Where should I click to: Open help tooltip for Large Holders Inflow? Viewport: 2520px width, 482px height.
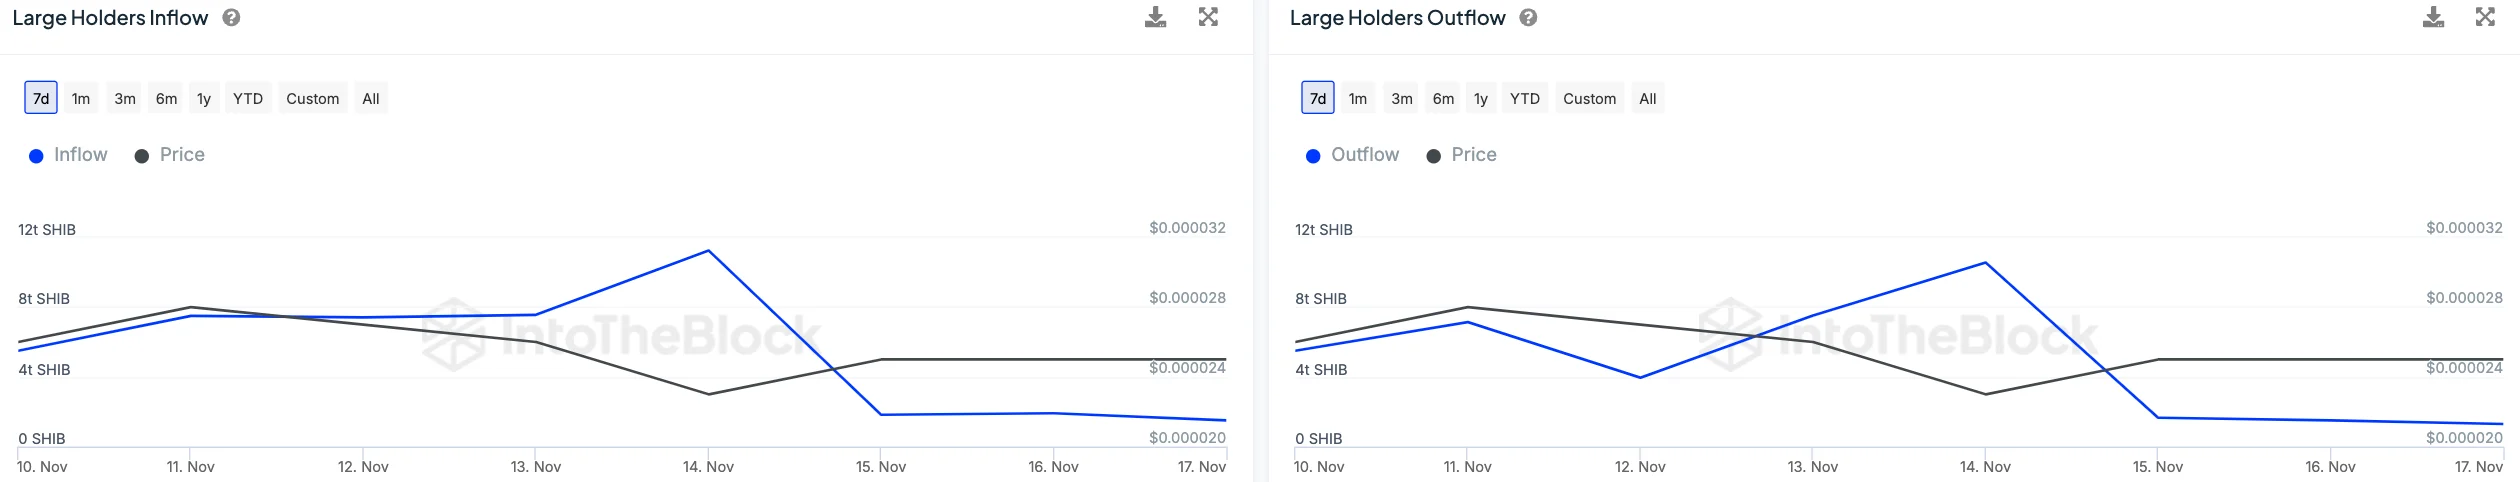click(x=231, y=18)
